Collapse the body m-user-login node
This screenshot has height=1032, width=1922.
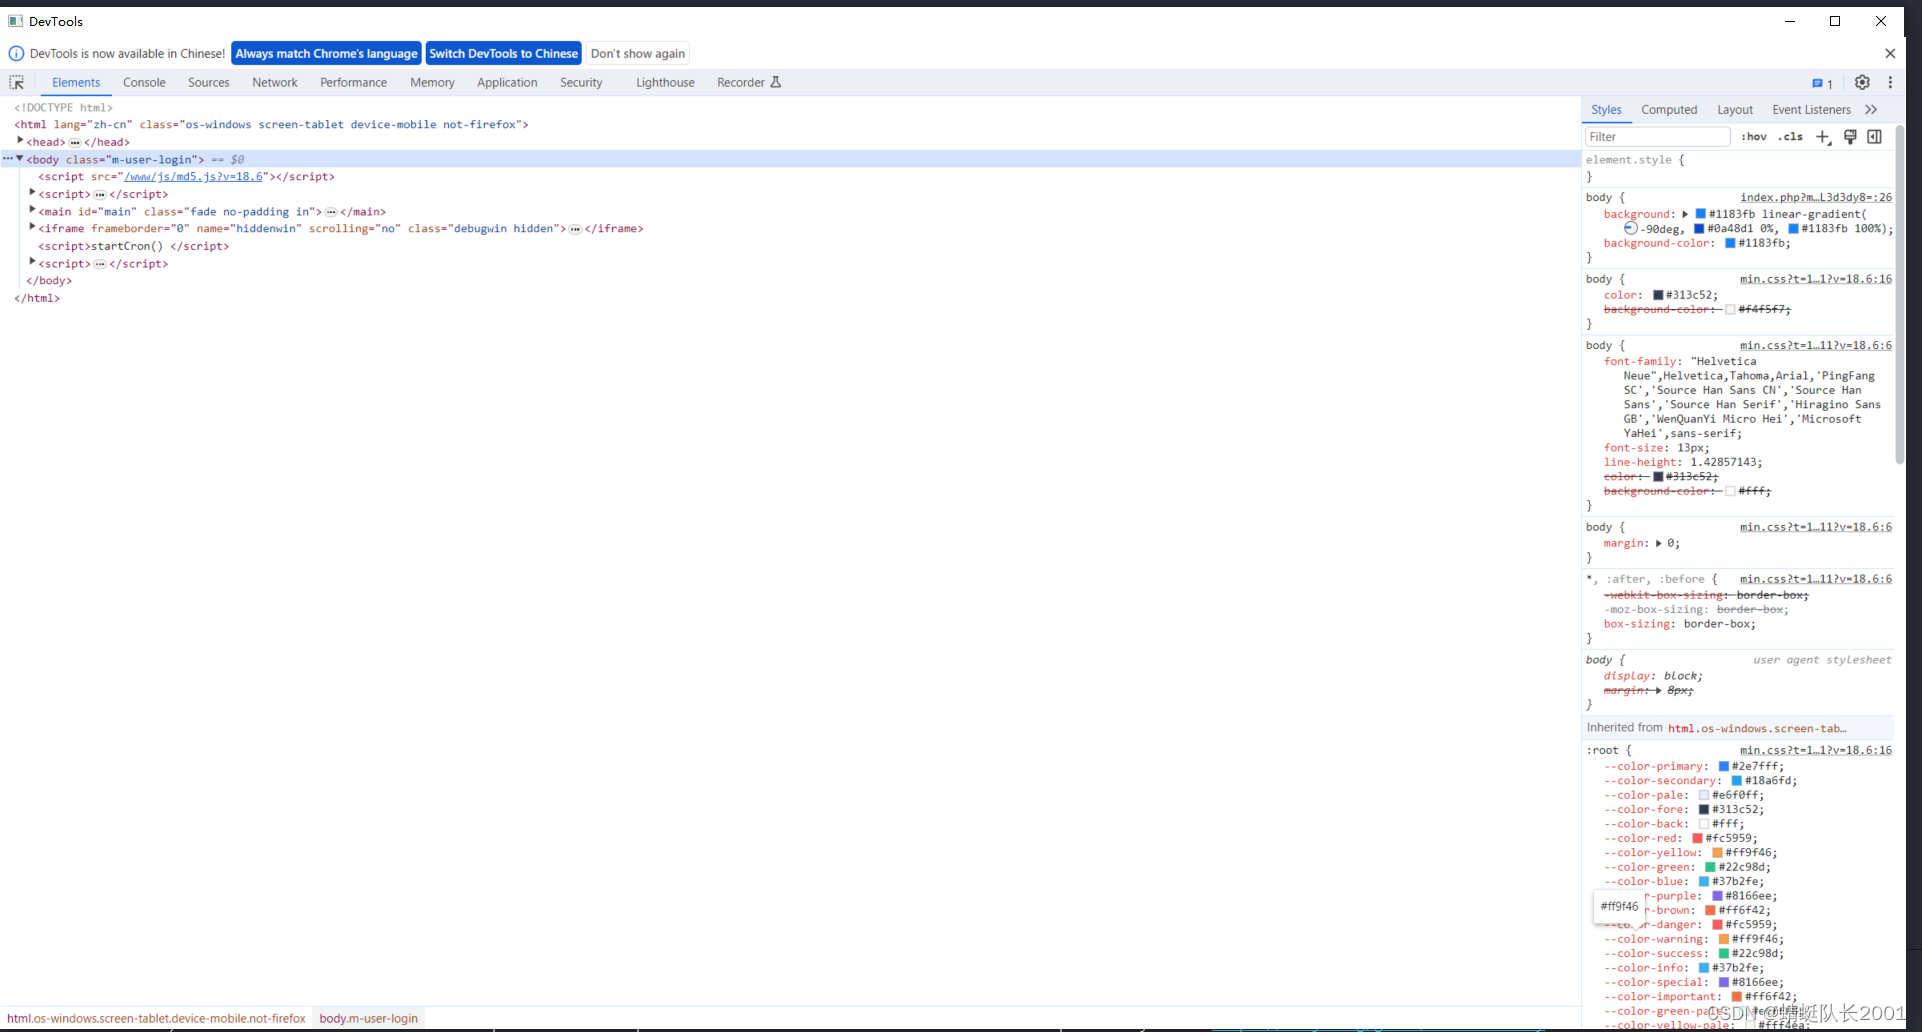(x=20, y=159)
